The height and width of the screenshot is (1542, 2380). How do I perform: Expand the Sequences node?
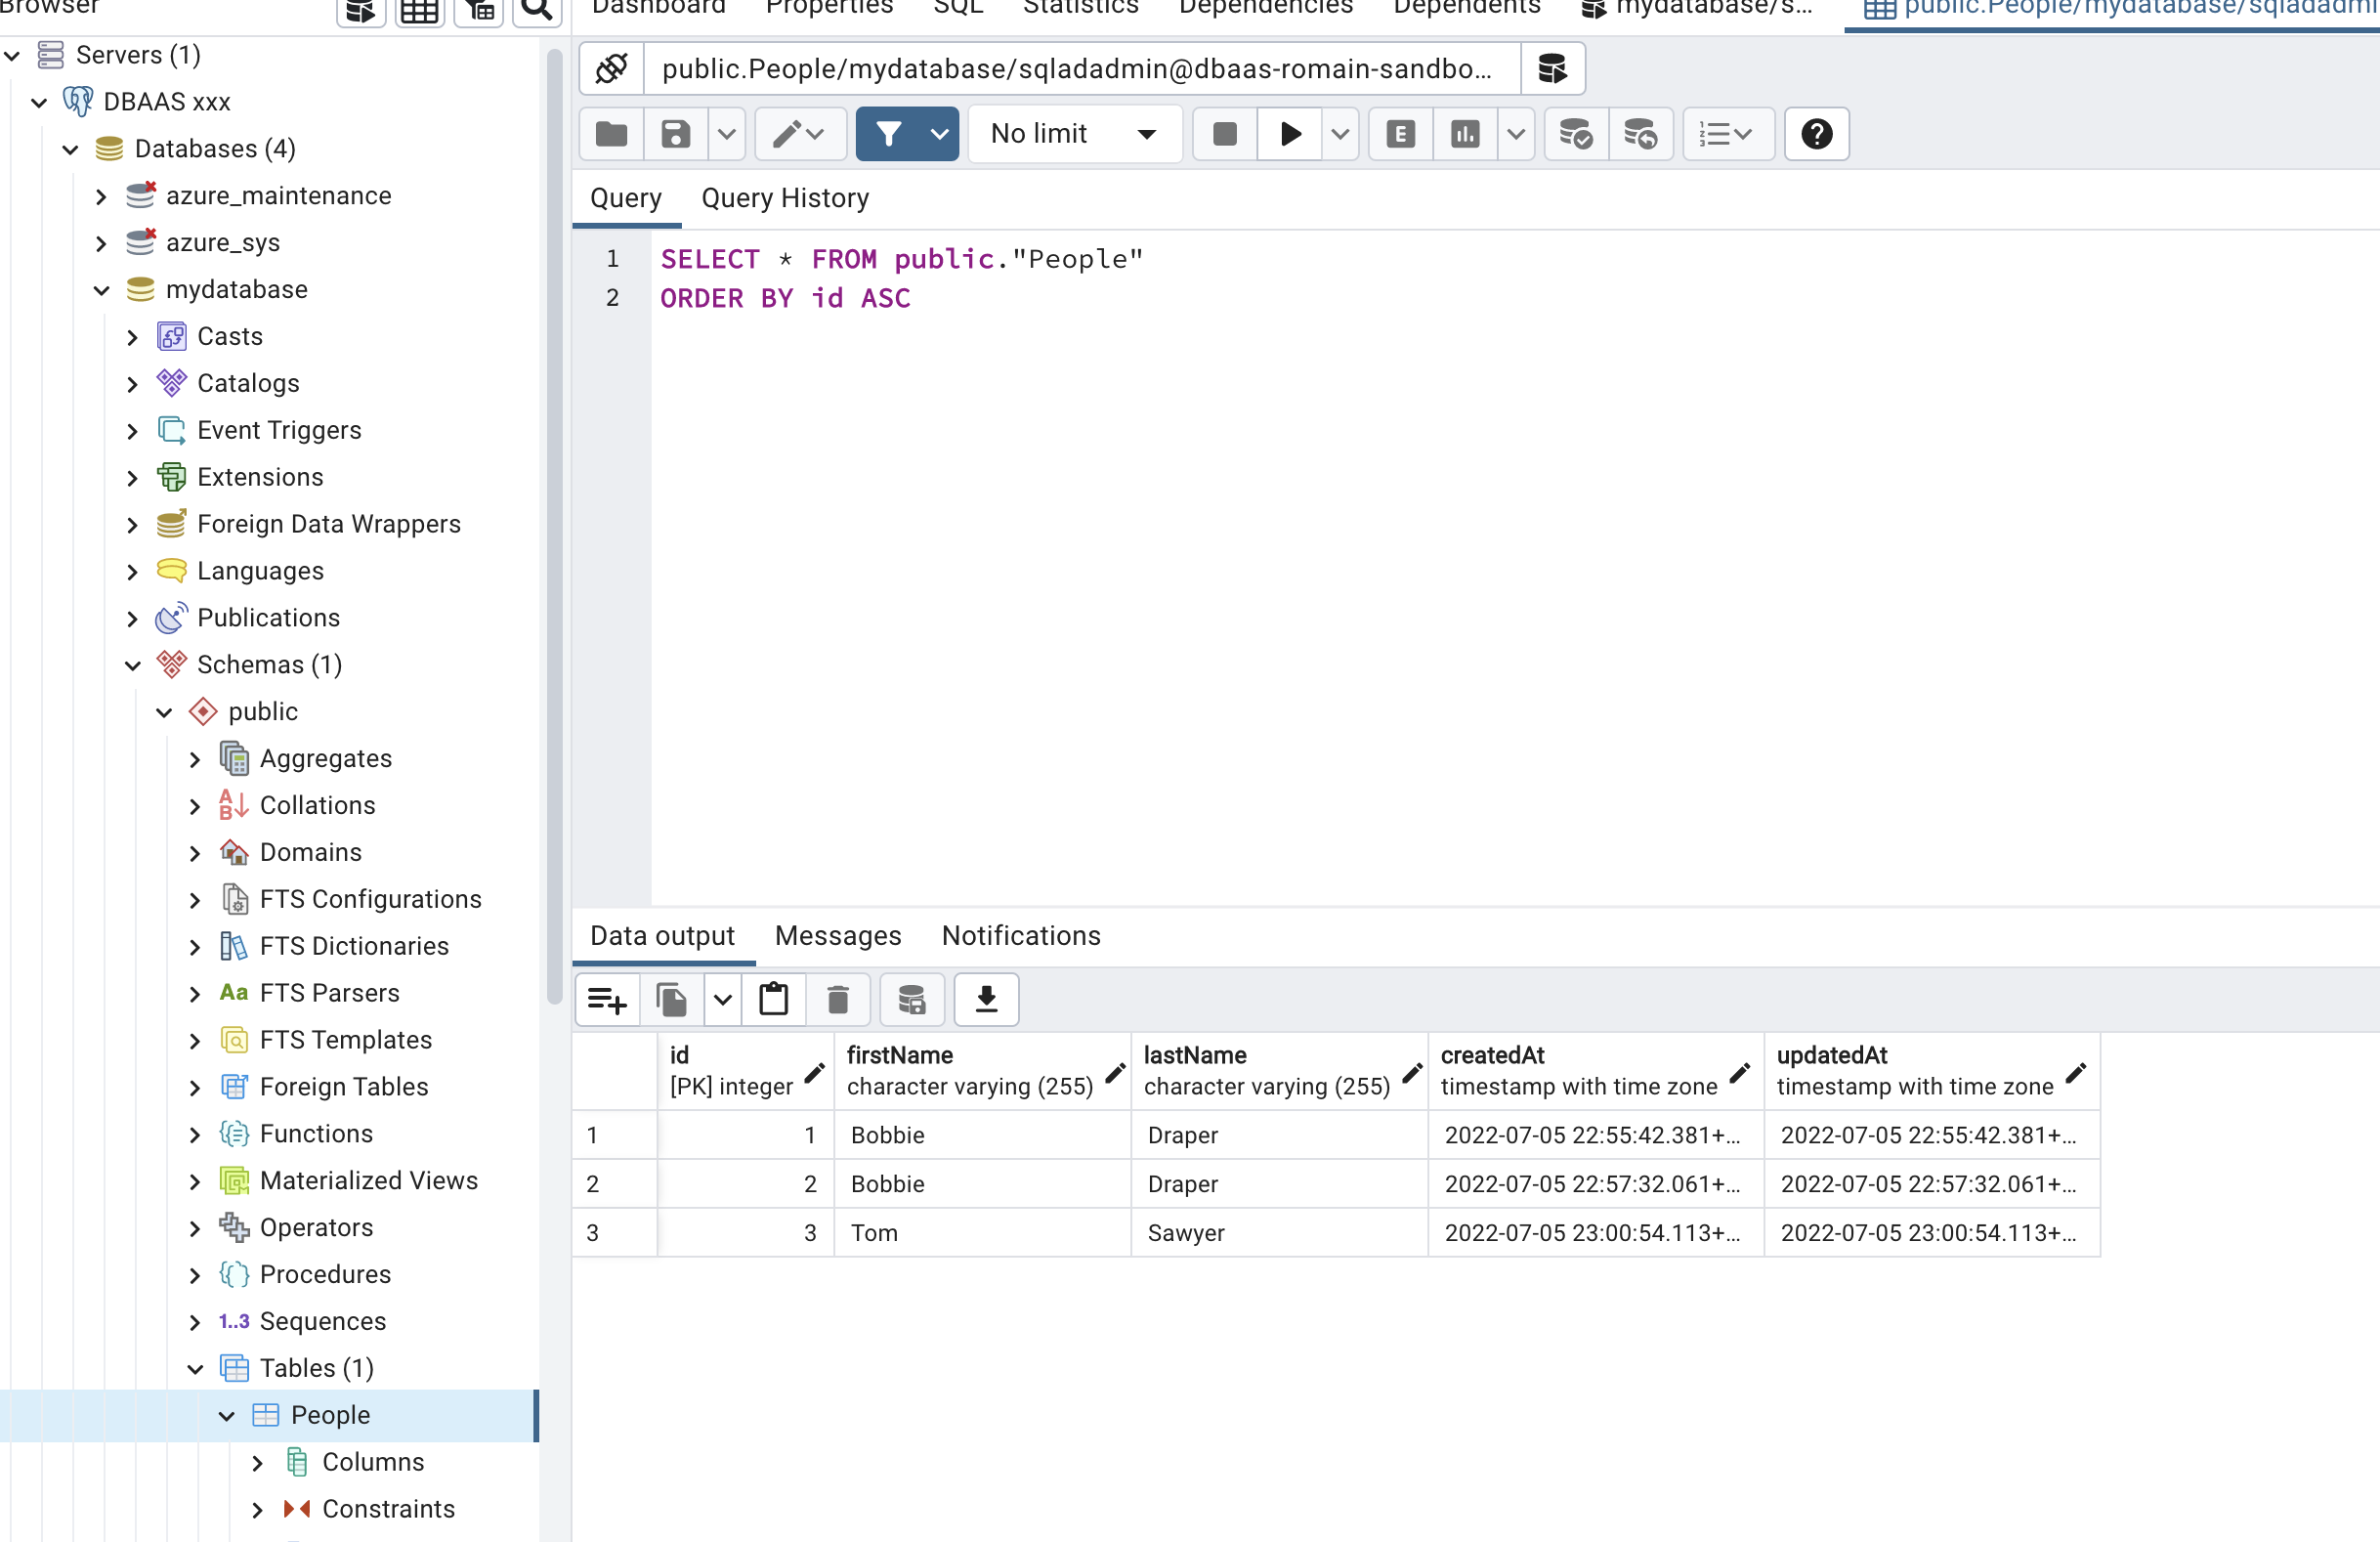(x=195, y=1321)
